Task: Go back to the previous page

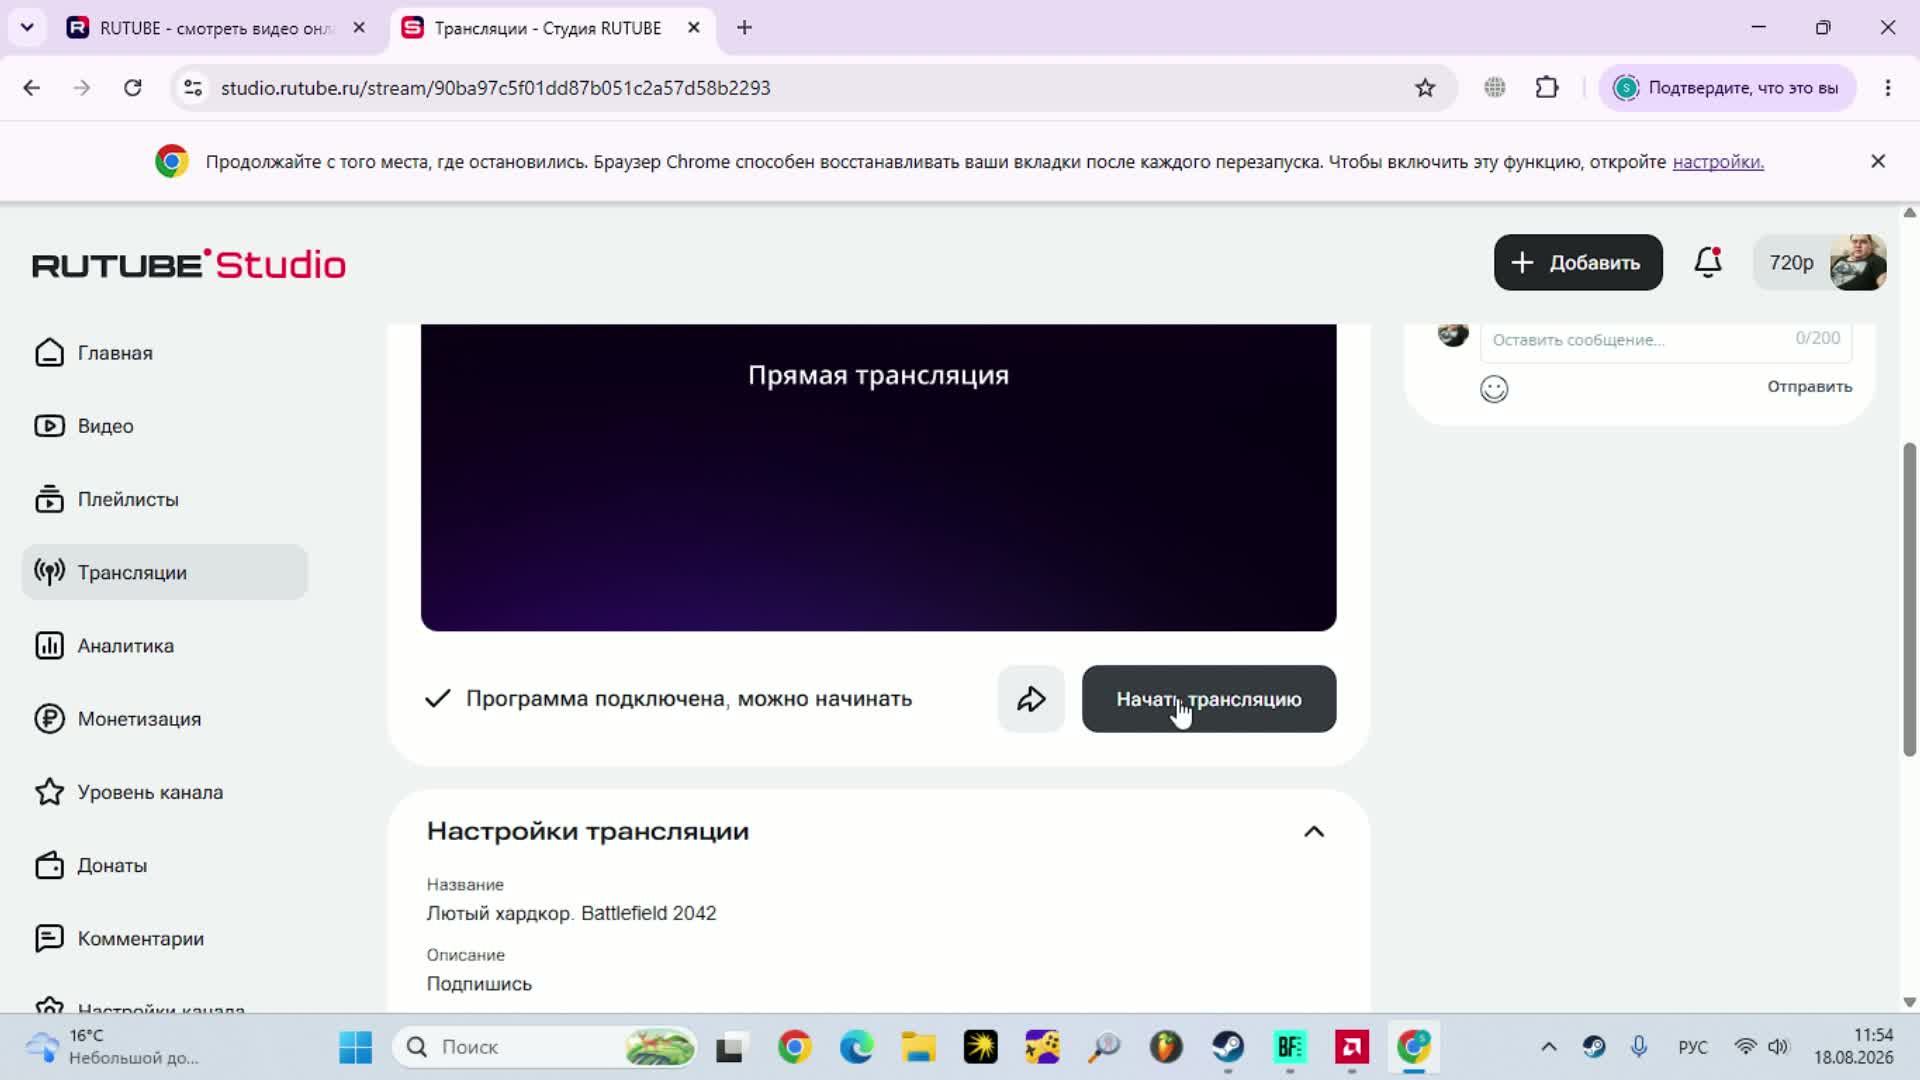Action: tap(32, 88)
